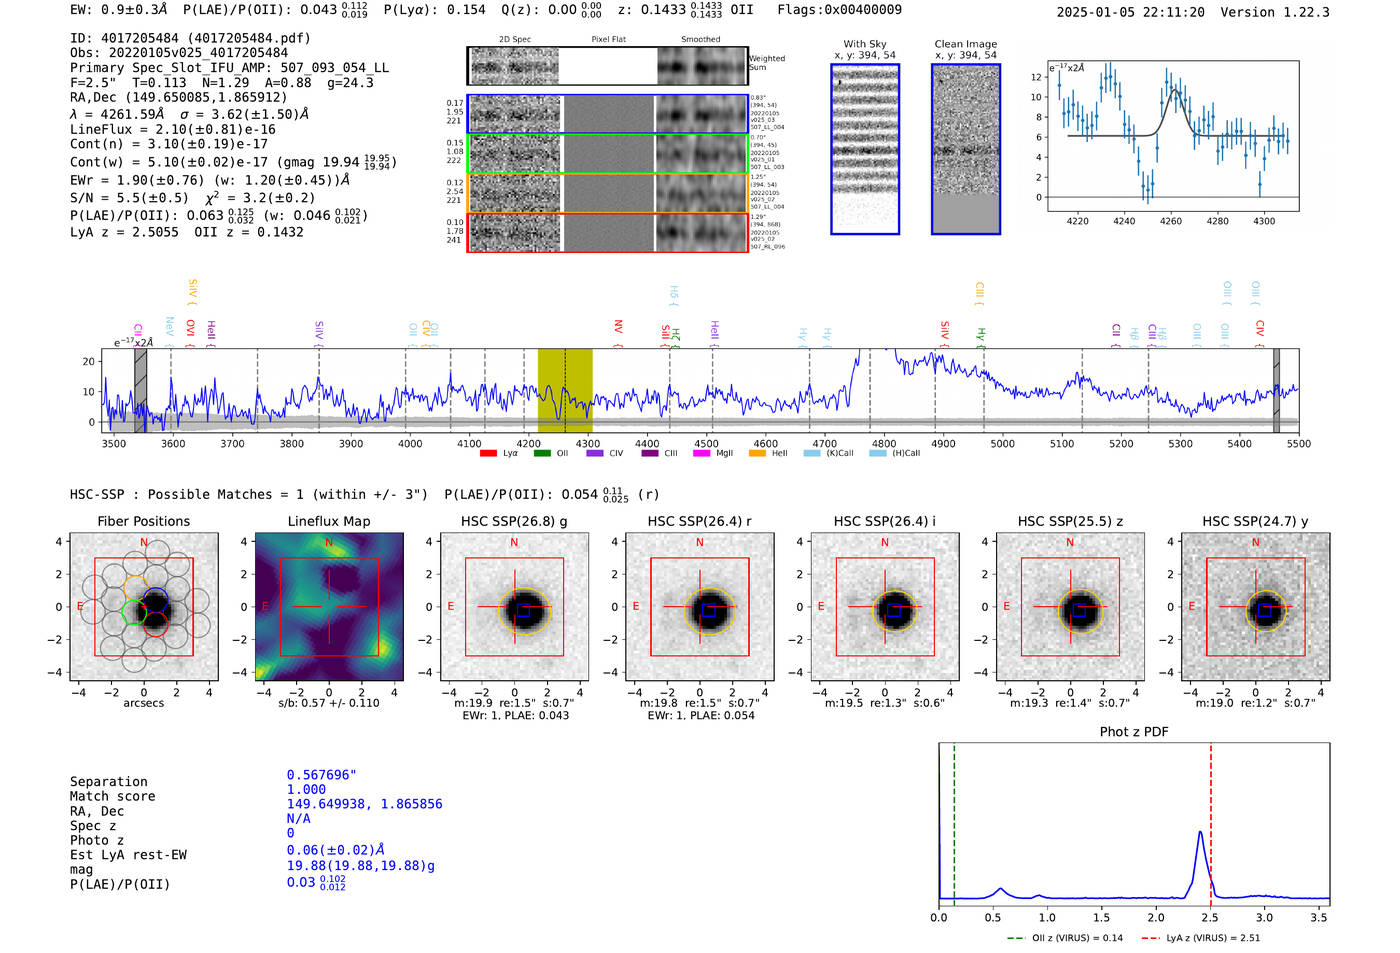Click the green OII legend swatch

pos(541,454)
